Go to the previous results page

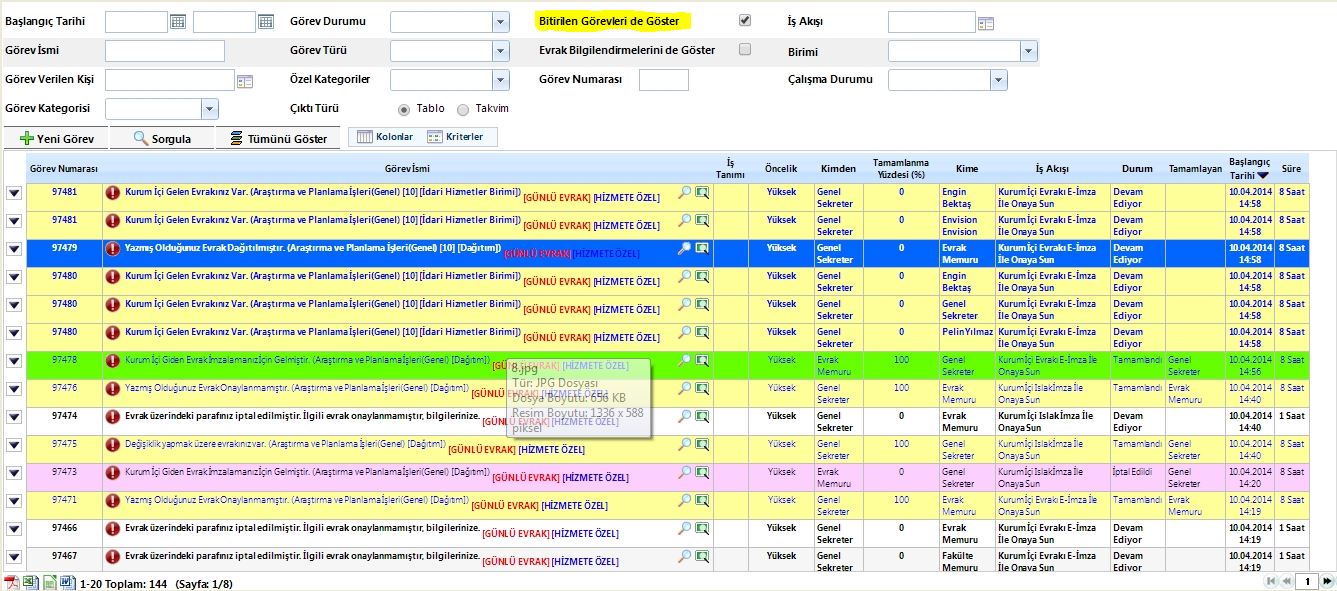pos(1286,581)
